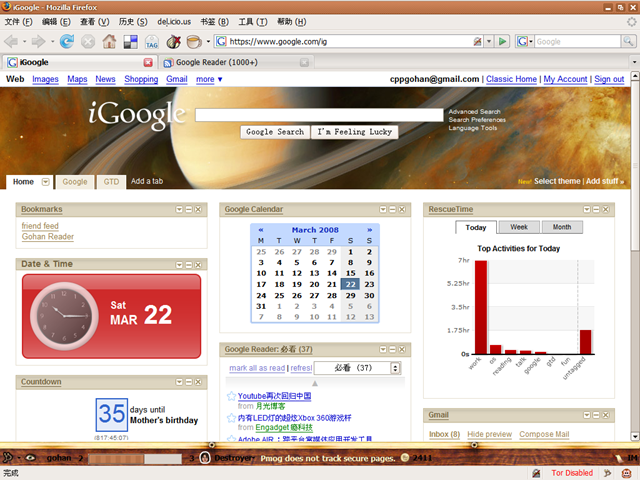This screenshot has height=480, width=640.
Task: Minimize the Bookmarks gadget
Action: [189, 209]
